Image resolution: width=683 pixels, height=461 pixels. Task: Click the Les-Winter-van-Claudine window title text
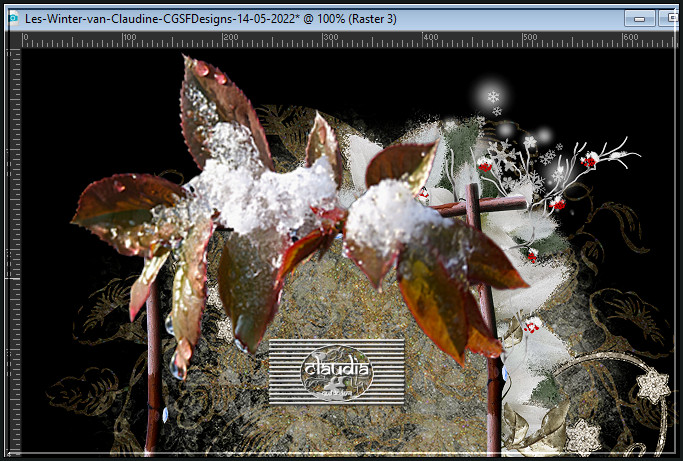point(211,19)
